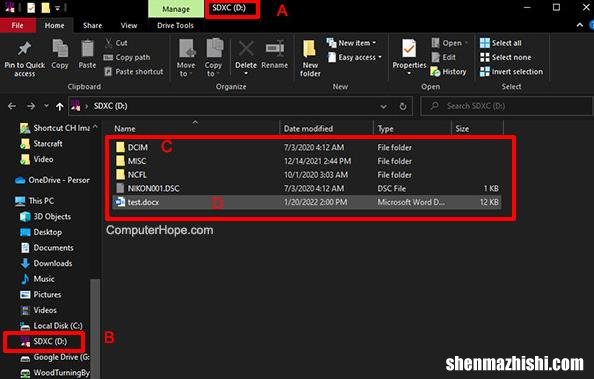The width and height of the screenshot is (594, 379).
Task: Open Pictures in navigation pane
Action: point(41,294)
